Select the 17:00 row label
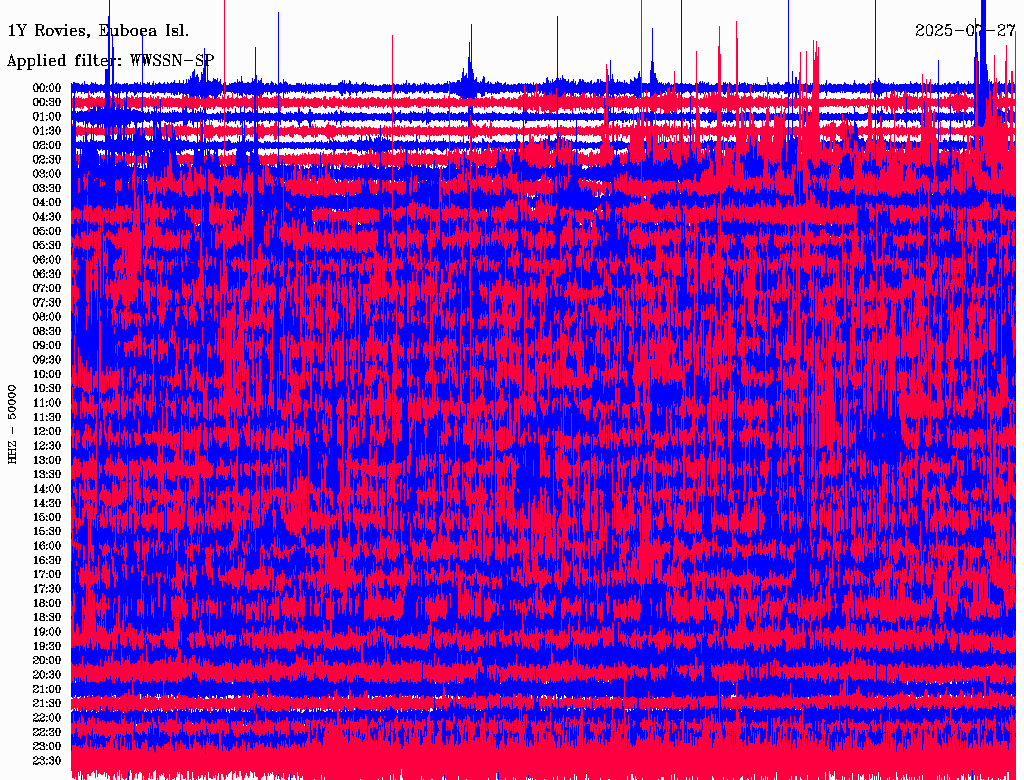 click(x=47, y=575)
